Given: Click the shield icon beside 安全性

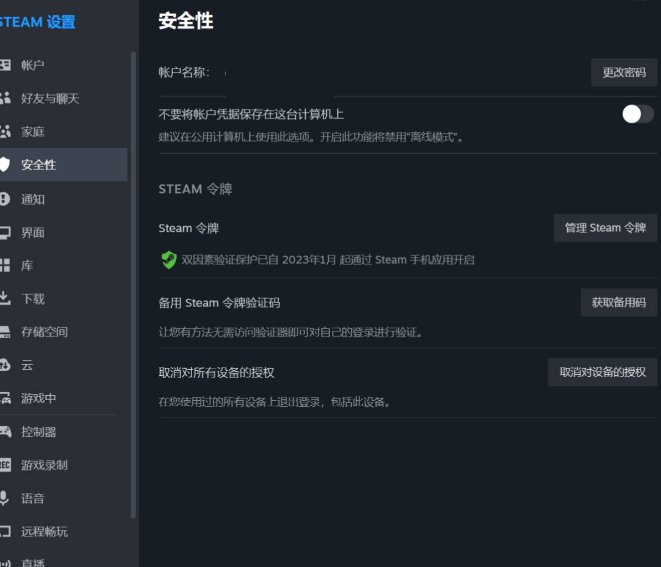Looking at the screenshot, I should click(x=5, y=164).
